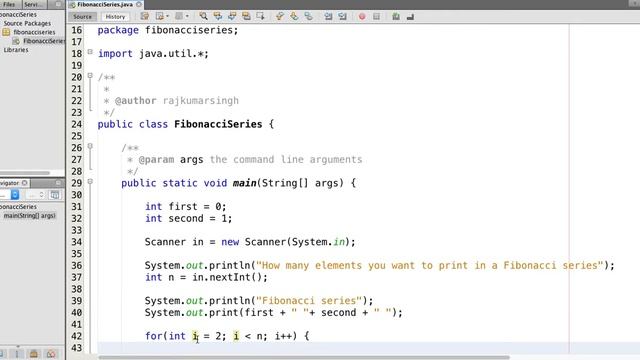Click Toggle Bookmark icon

308,16
